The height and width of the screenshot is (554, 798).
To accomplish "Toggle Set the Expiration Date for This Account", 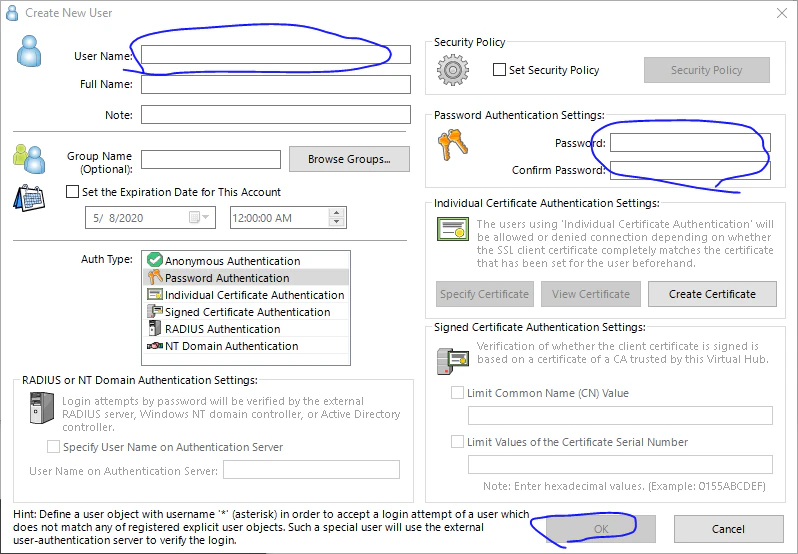I will coord(73,192).
